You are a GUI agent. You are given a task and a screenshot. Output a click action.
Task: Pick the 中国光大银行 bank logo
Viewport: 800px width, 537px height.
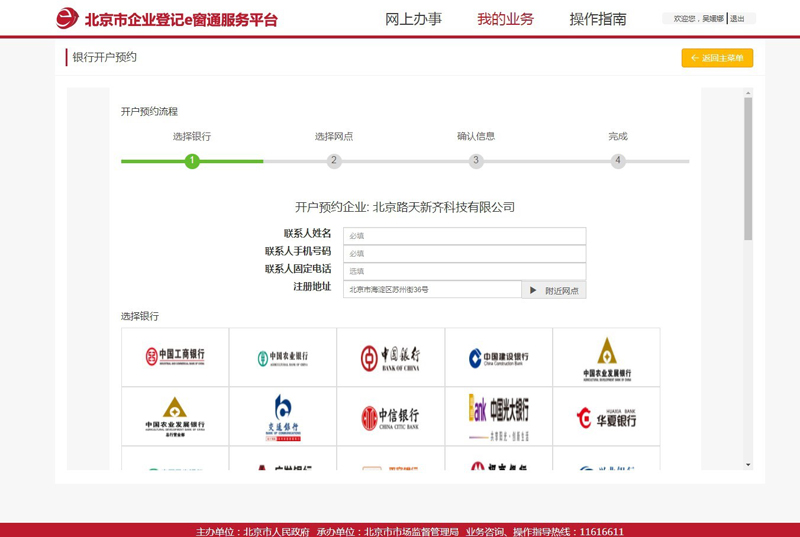click(x=499, y=416)
